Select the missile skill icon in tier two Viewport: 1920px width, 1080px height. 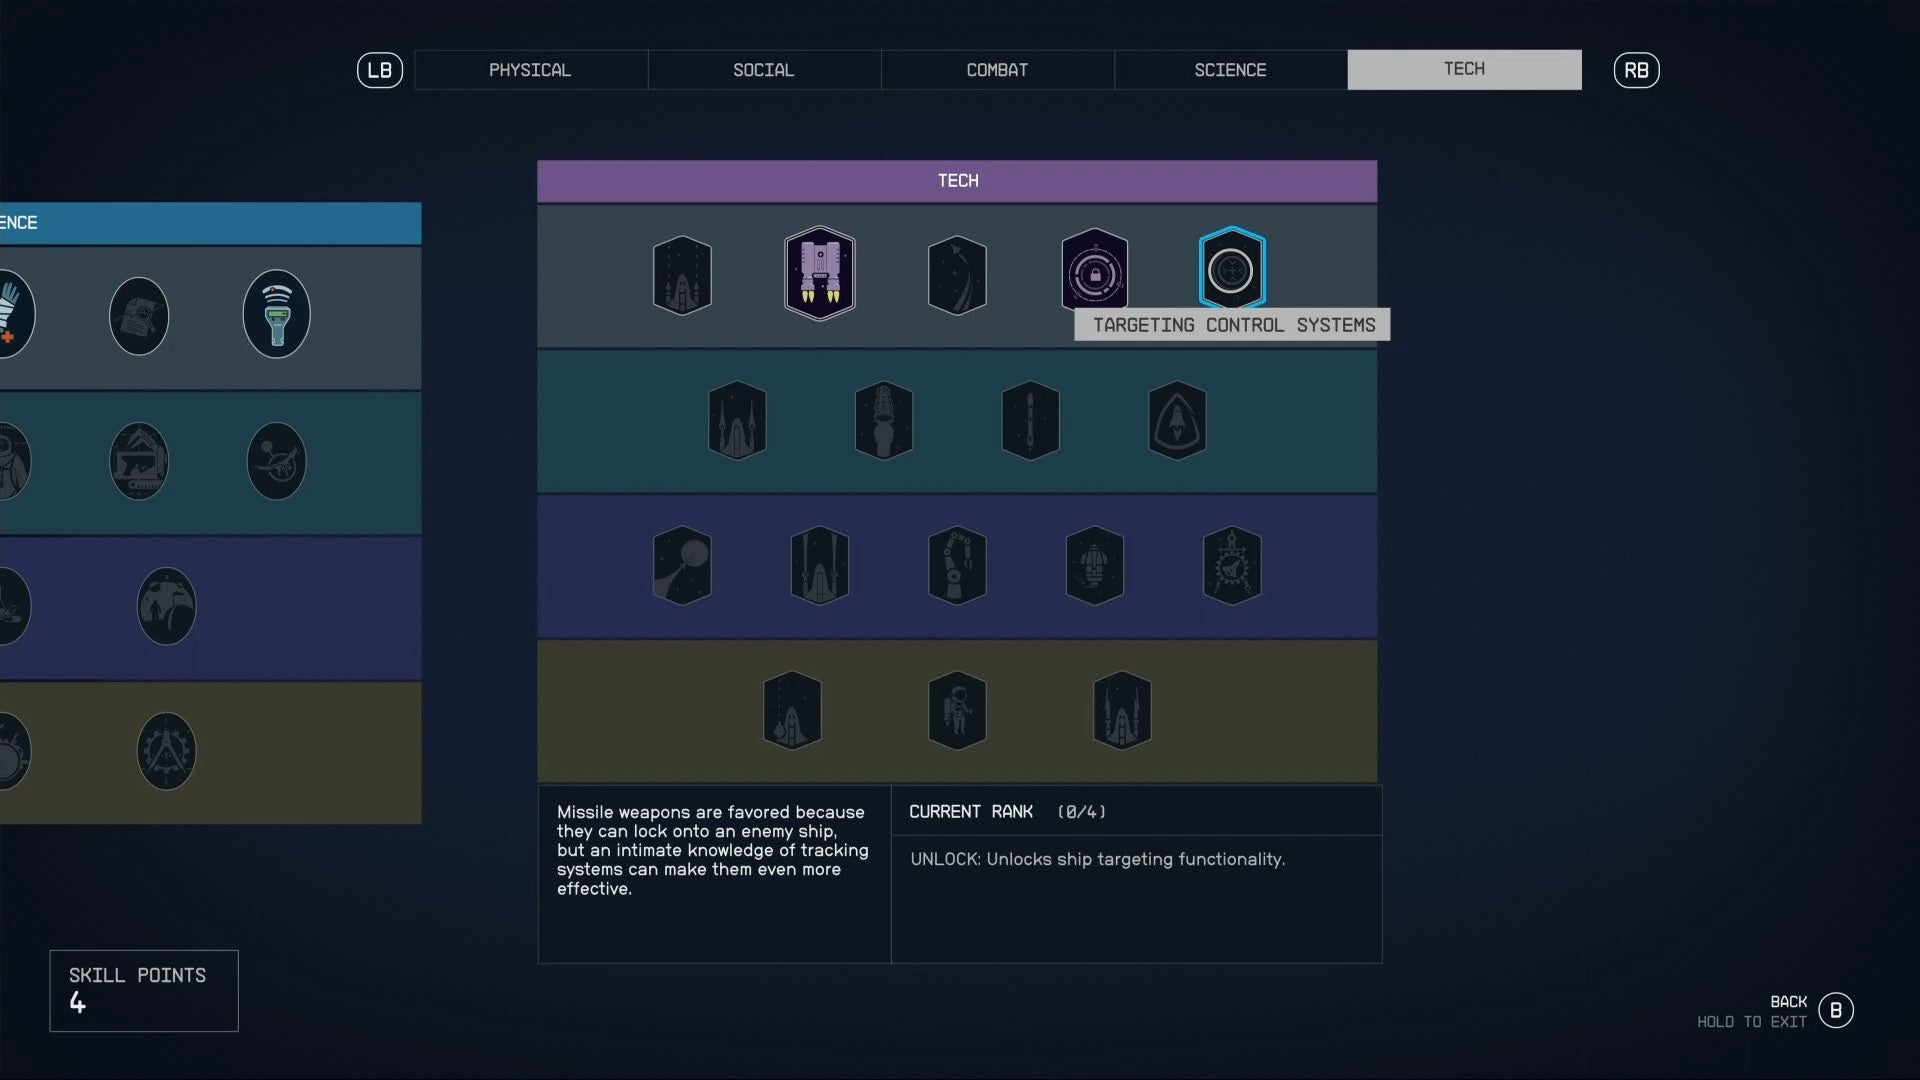[x=1030, y=420]
